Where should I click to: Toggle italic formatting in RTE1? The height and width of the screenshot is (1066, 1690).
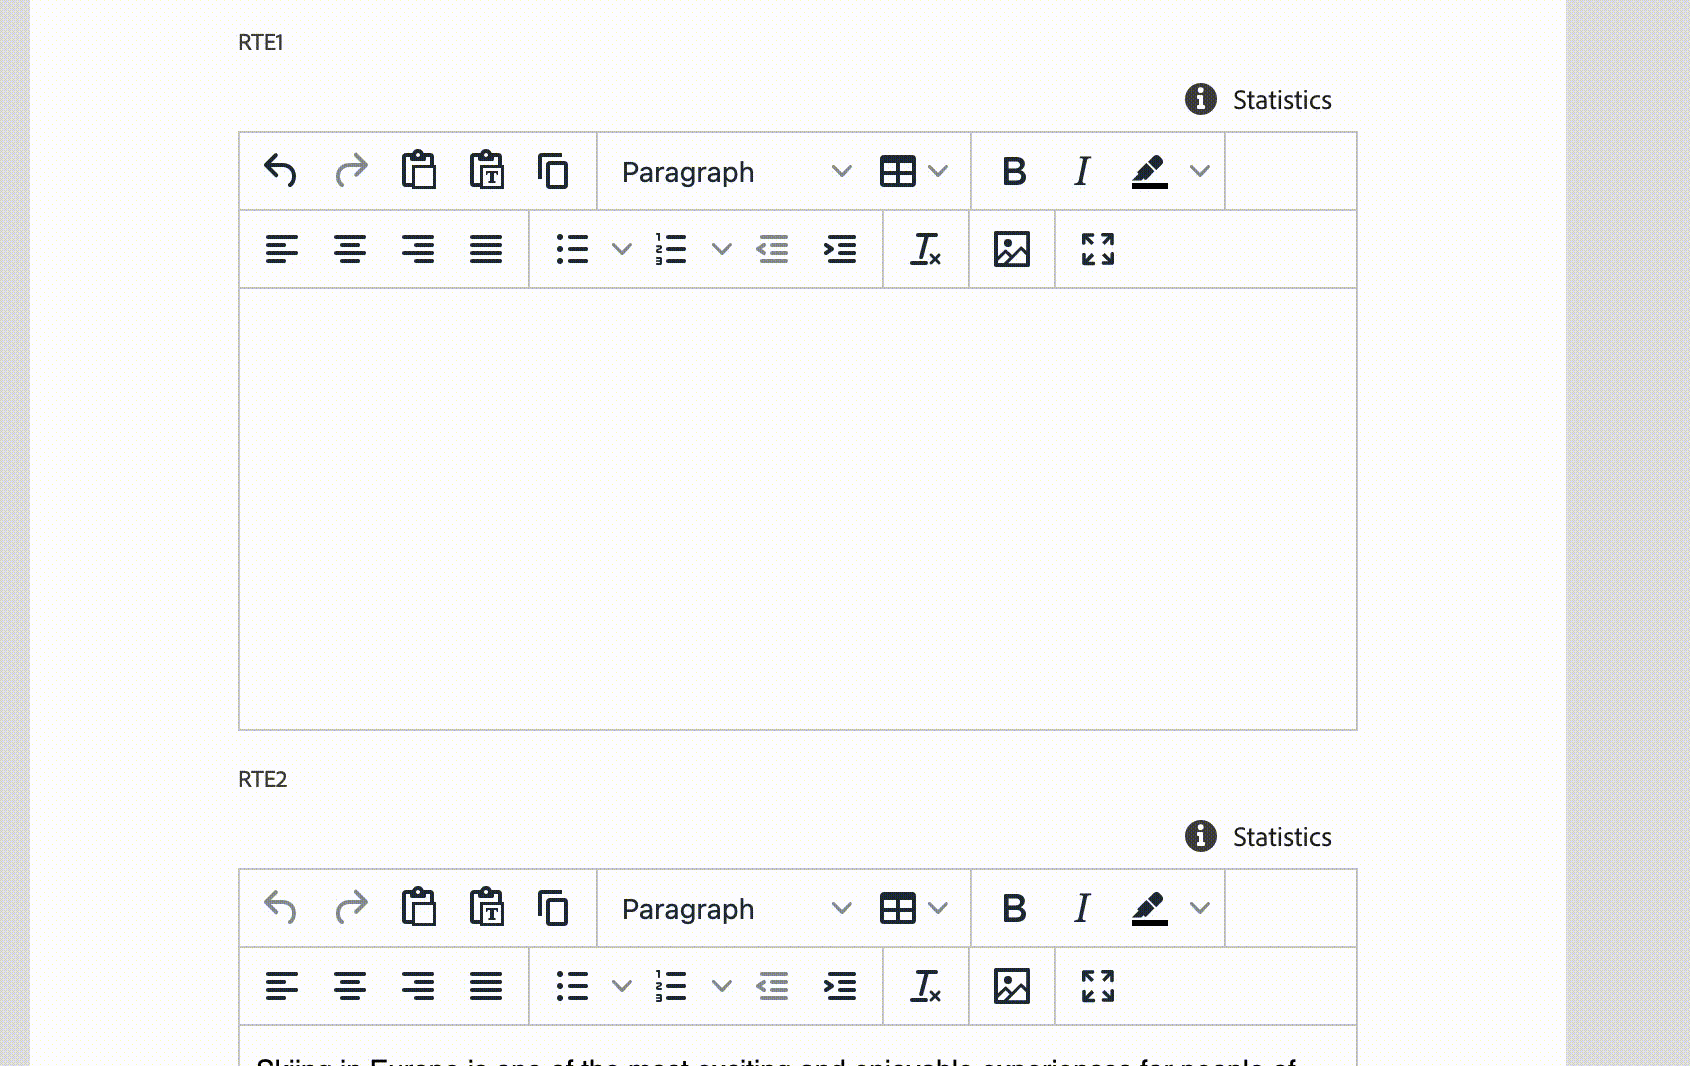[1082, 171]
